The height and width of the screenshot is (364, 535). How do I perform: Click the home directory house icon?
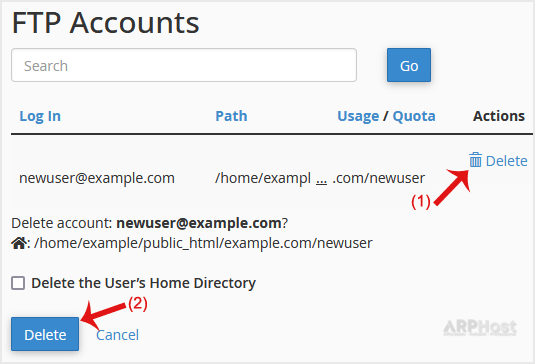click(19, 243)
